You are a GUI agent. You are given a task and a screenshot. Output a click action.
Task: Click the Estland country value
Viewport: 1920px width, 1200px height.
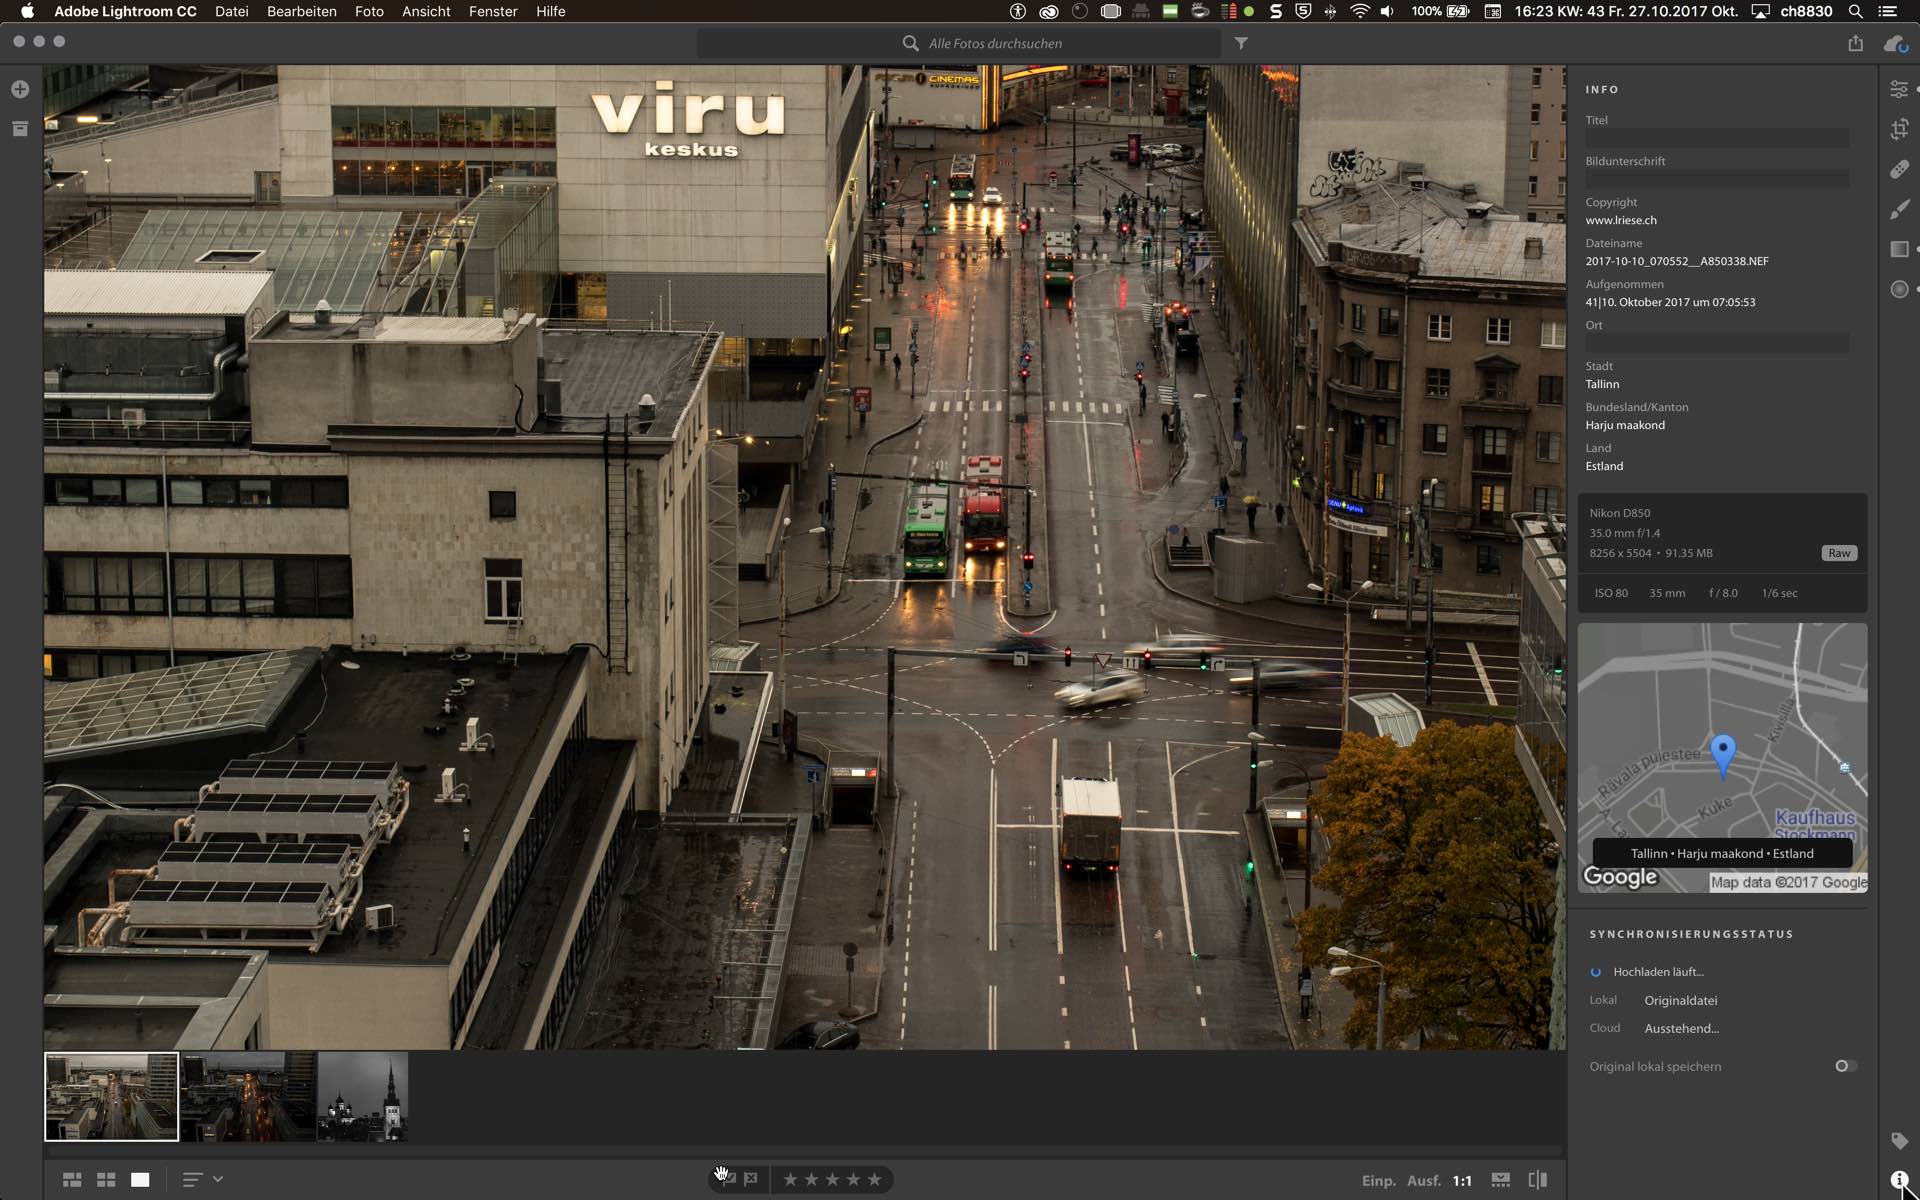click(x=1604, y=466)
